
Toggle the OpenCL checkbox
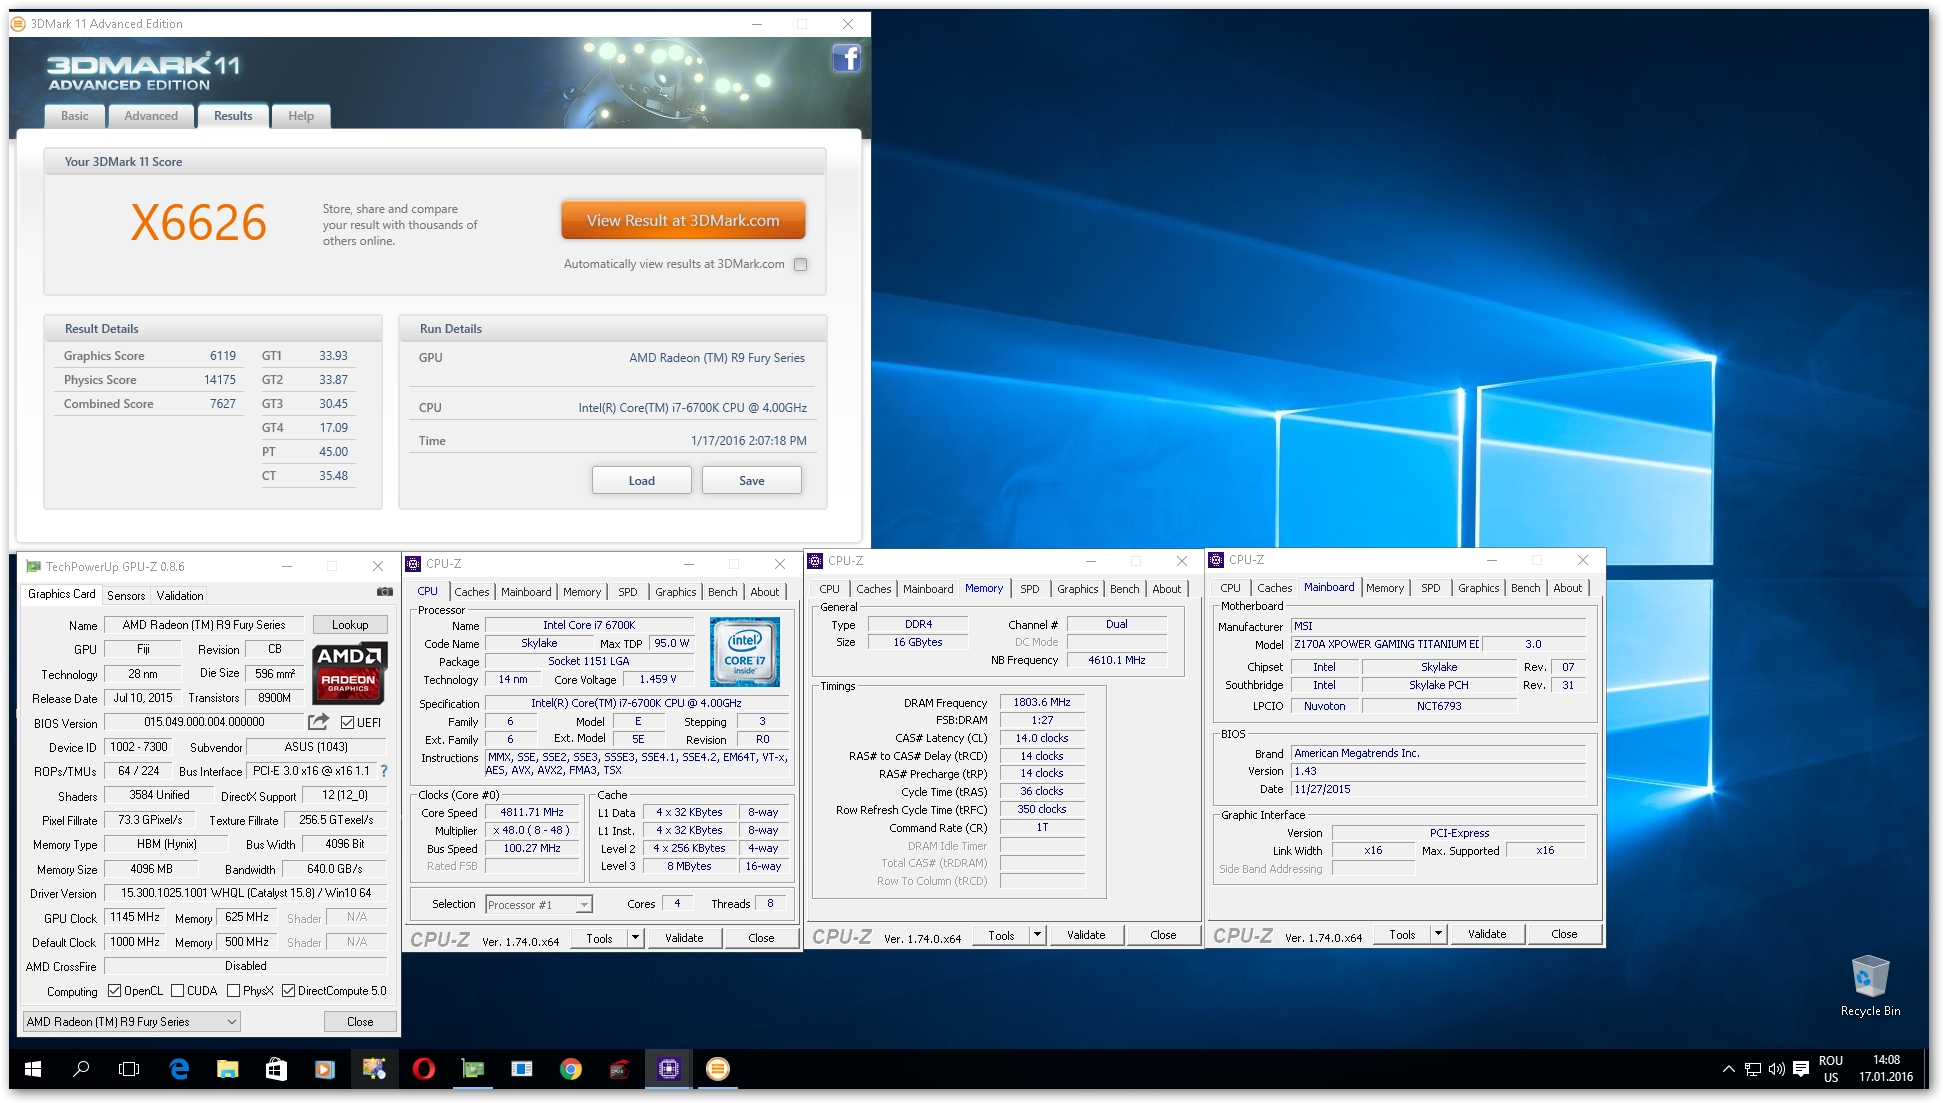click(x=114, y=991)
